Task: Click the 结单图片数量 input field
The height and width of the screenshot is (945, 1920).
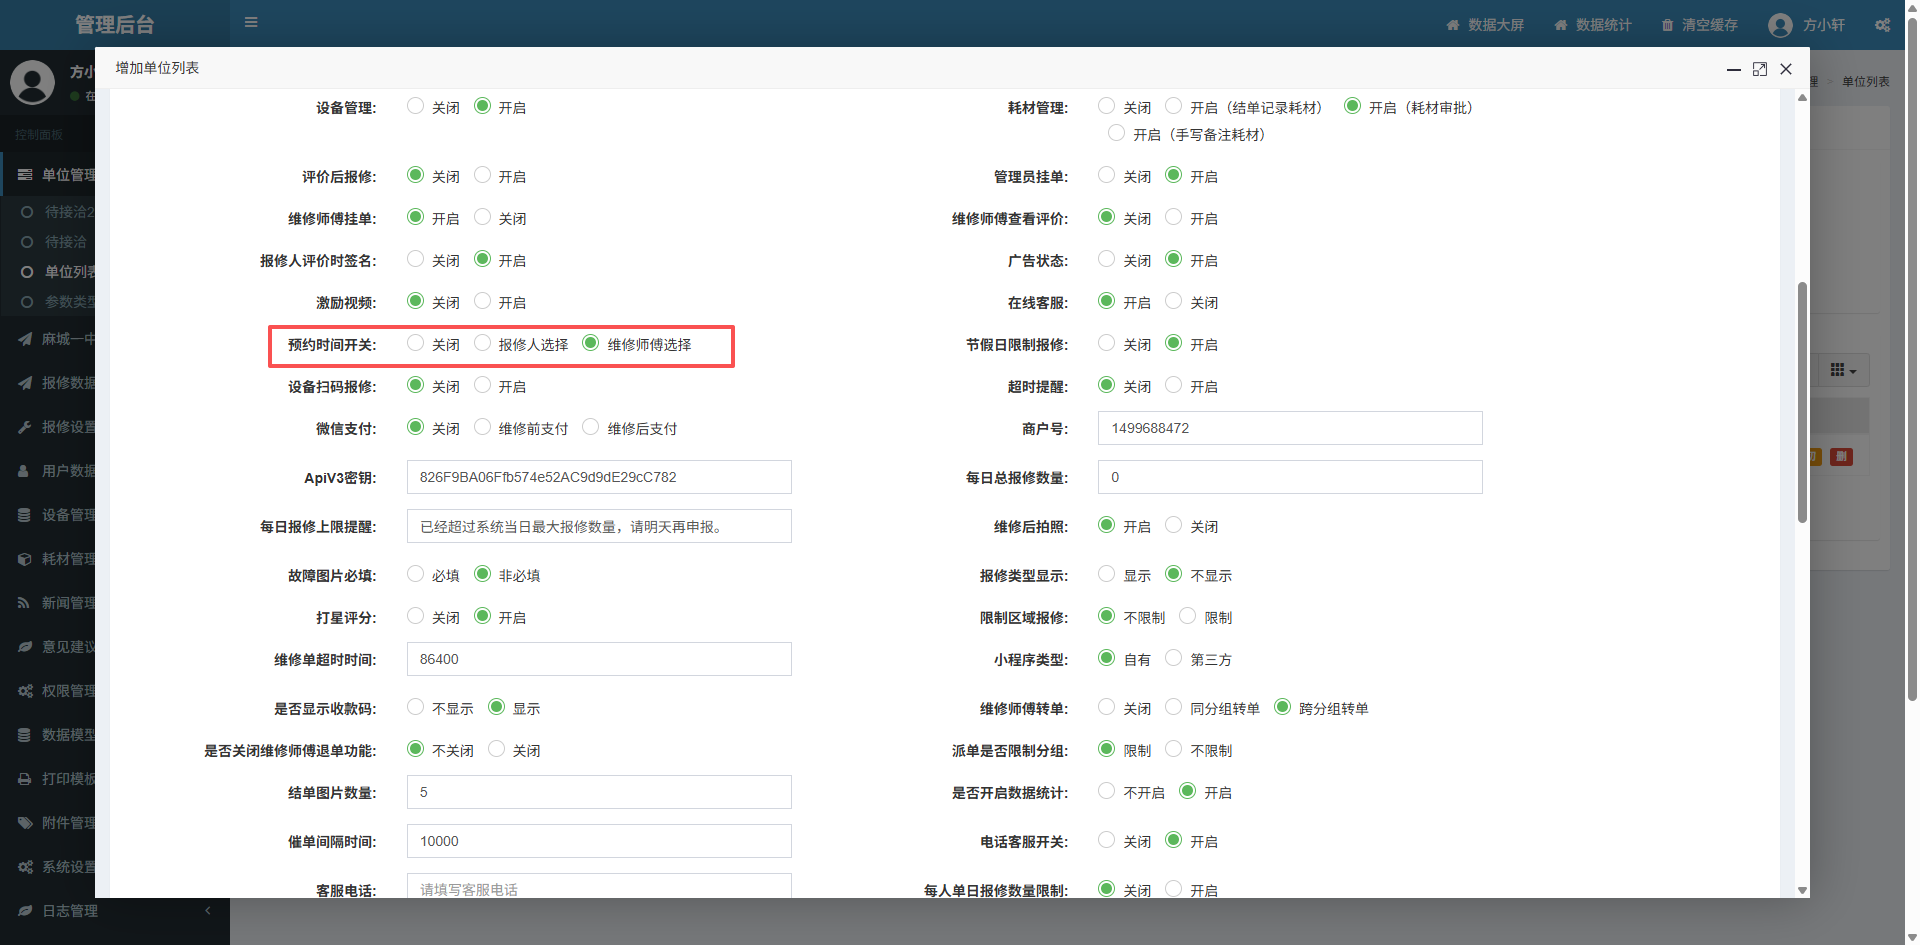Action: pyautogui.click(x=599, y=792)
